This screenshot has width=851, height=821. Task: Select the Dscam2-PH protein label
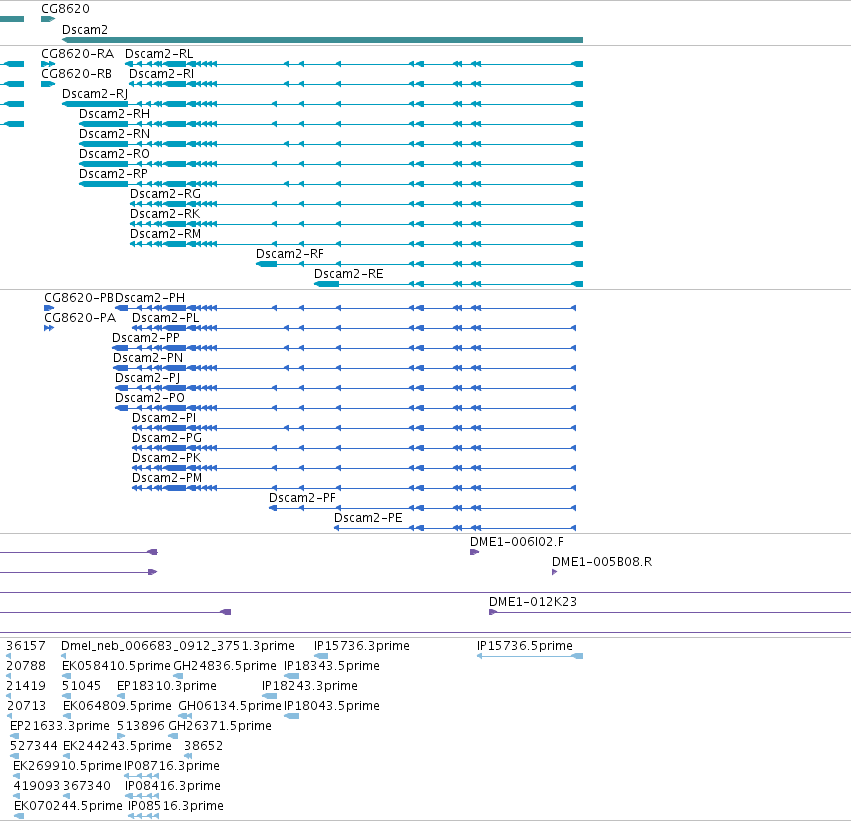click(x=150, y=298)
